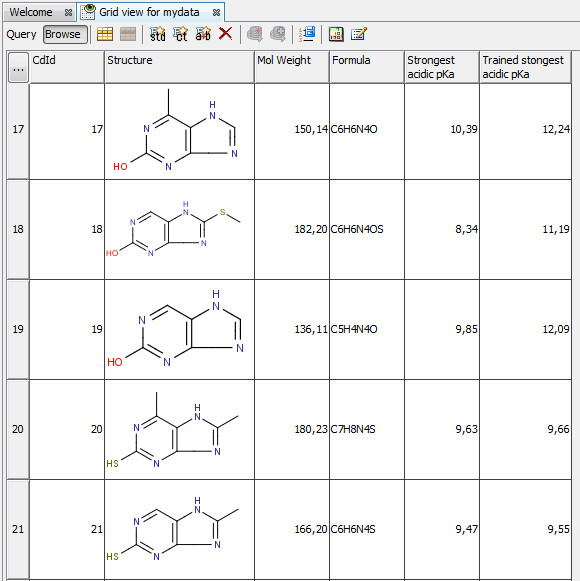Click trained pKa value 11,19
Image resolution: width=580 pixels, height=581 pixels.
[x=525, y=230]
